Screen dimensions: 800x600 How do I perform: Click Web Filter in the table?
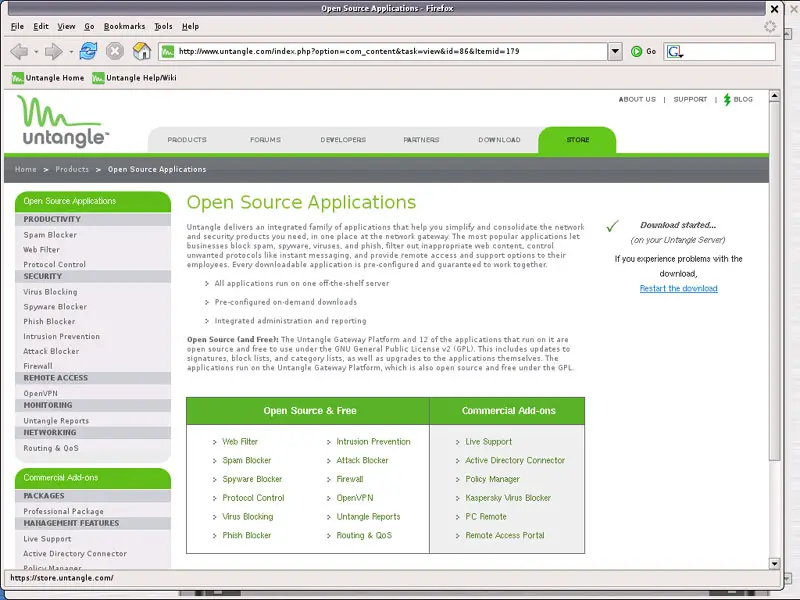pos(240,442)
